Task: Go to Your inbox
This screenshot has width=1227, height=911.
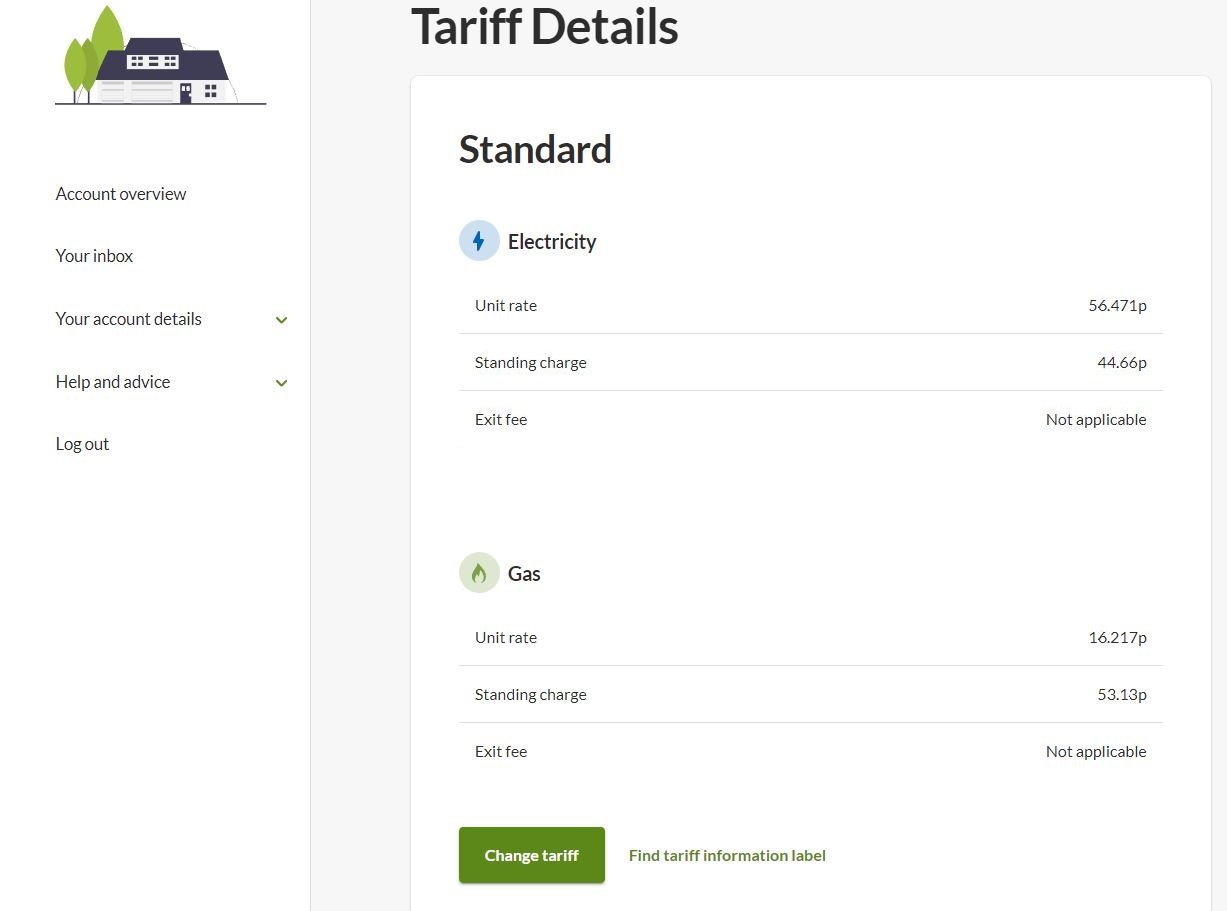Action: coord(94,256)
